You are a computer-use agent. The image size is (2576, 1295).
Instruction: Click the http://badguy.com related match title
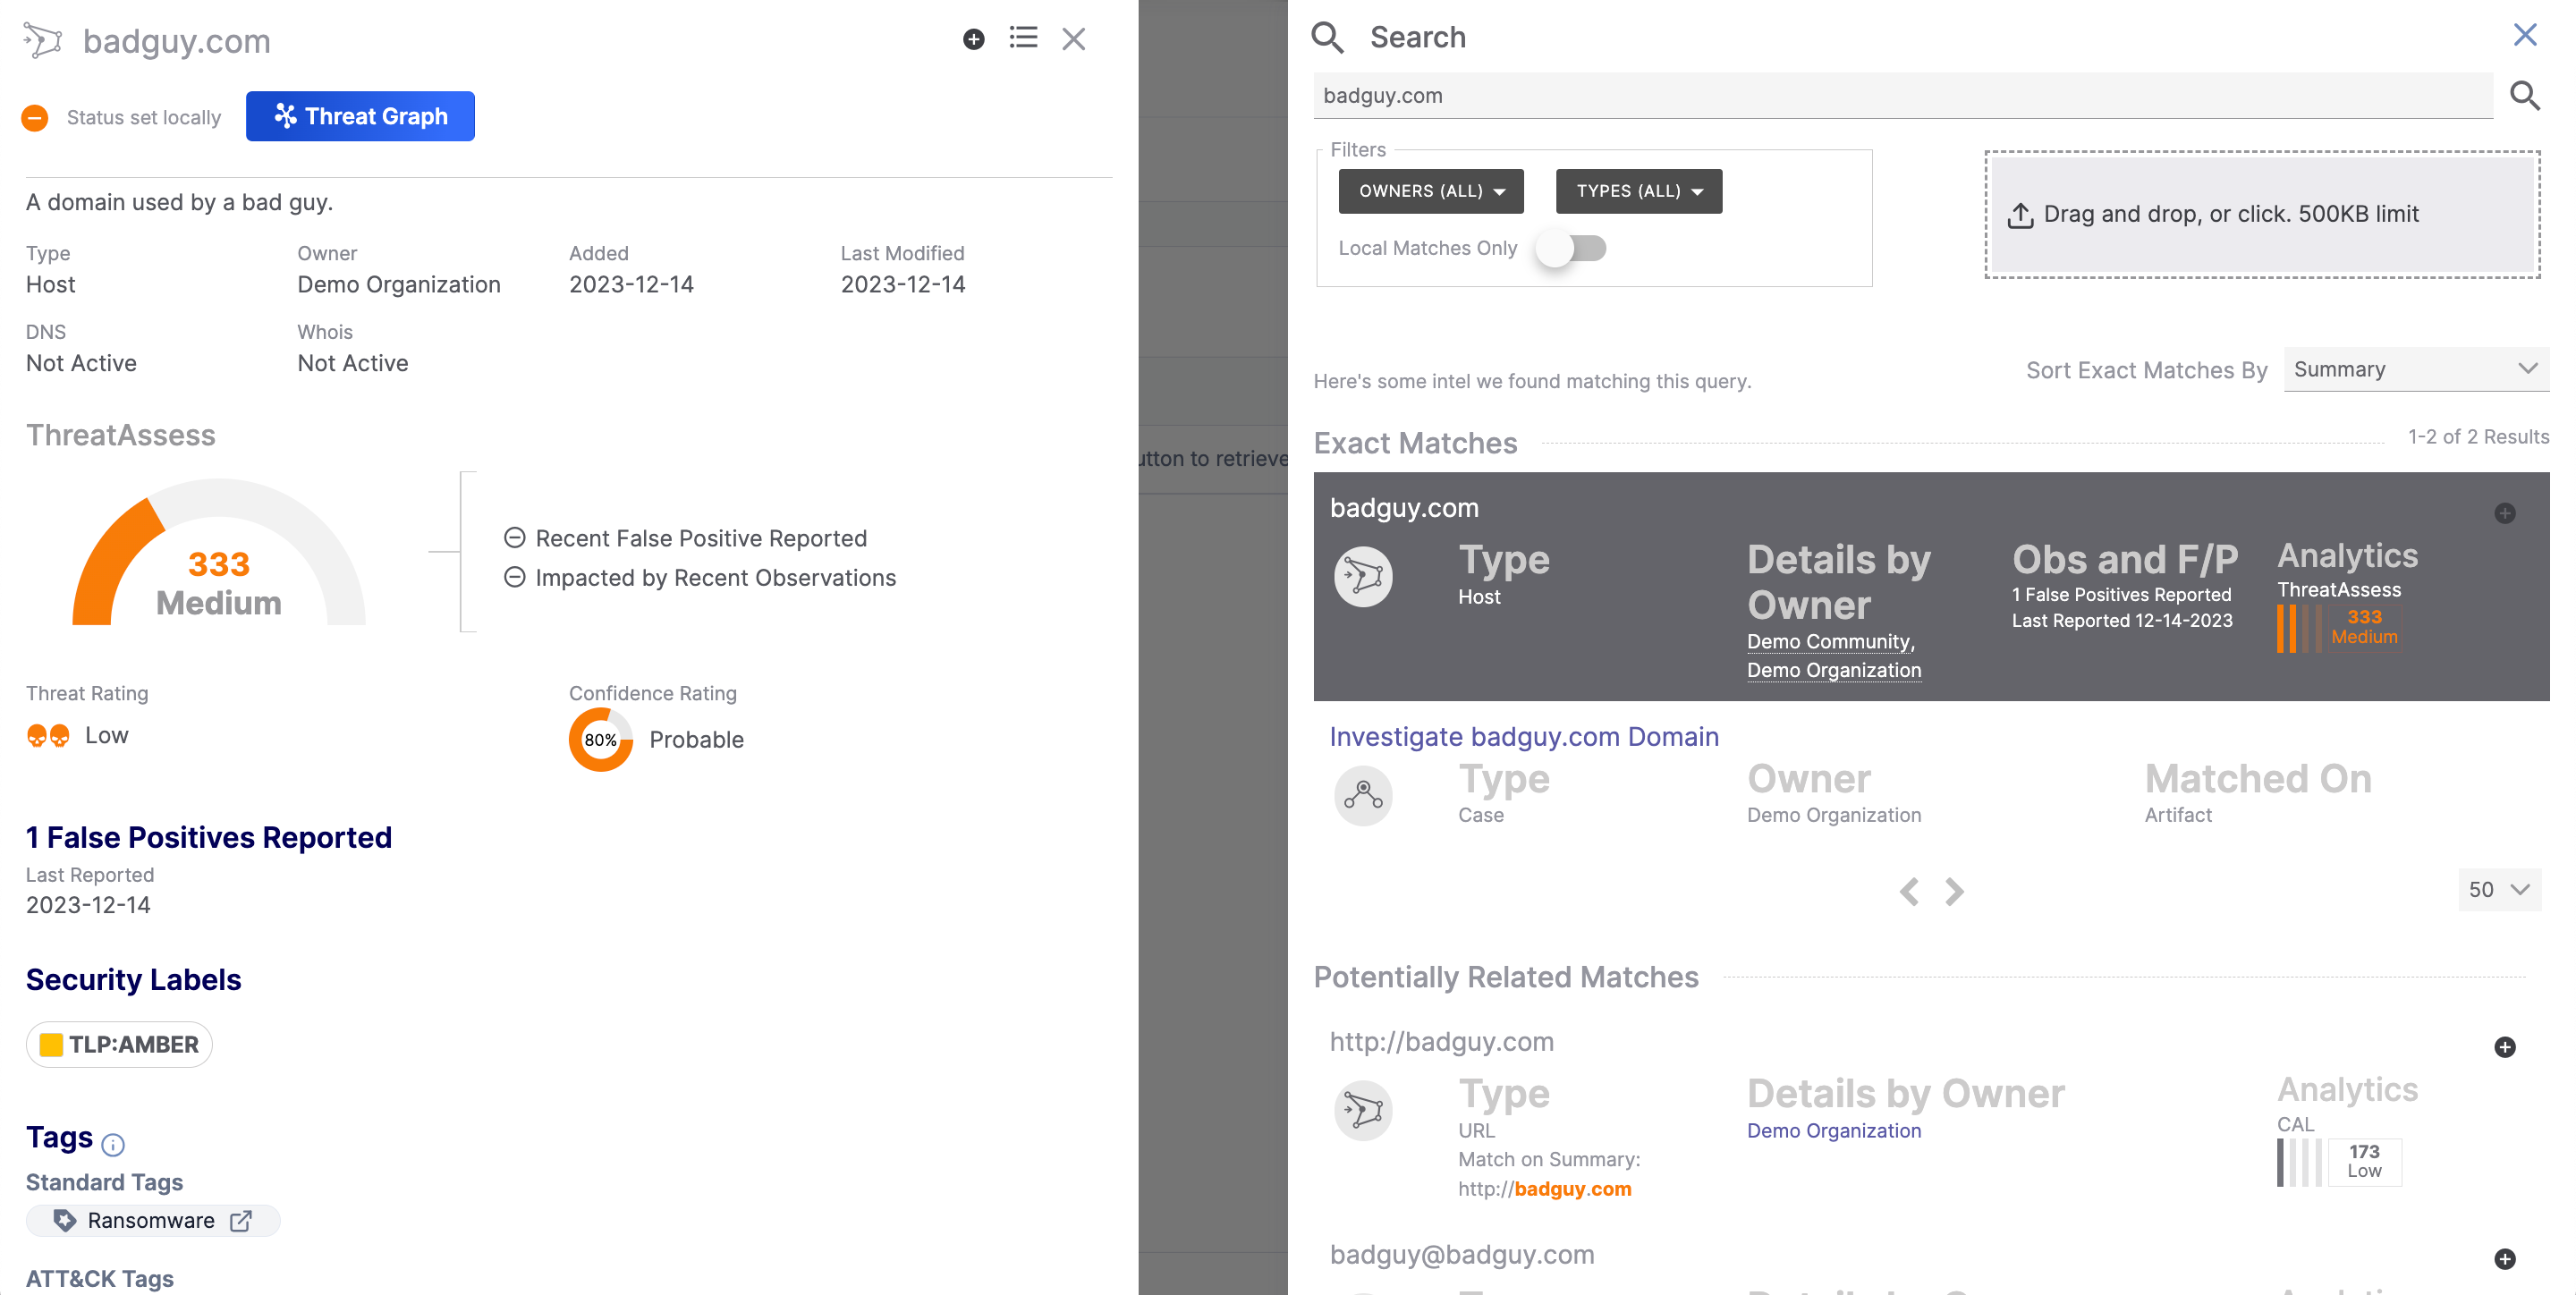click(1441, 1042)
